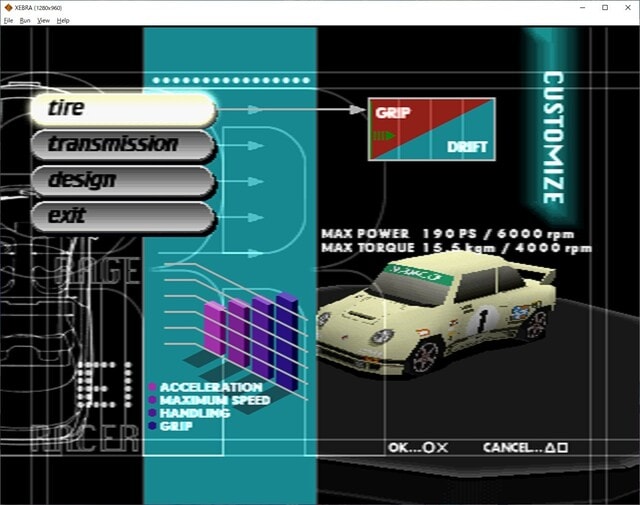640x505 pixels.
Task: Click the DRIFT label in tire chart
Action: coord(467,147)
